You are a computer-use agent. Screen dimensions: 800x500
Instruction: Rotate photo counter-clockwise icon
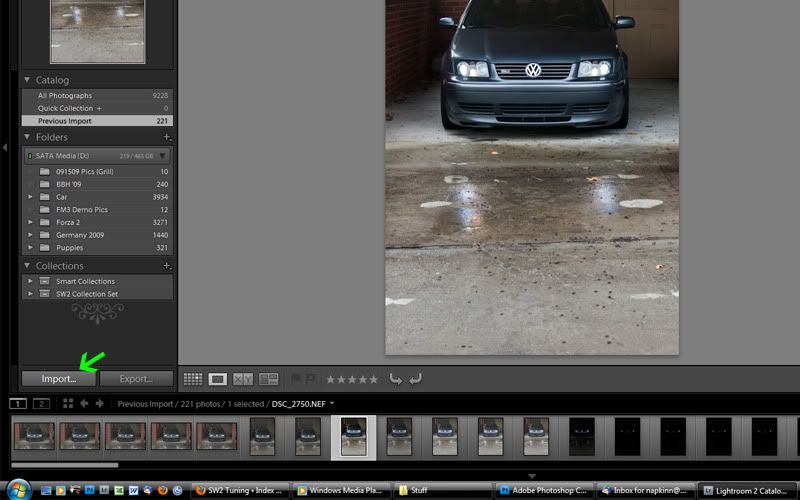point(395,379)
